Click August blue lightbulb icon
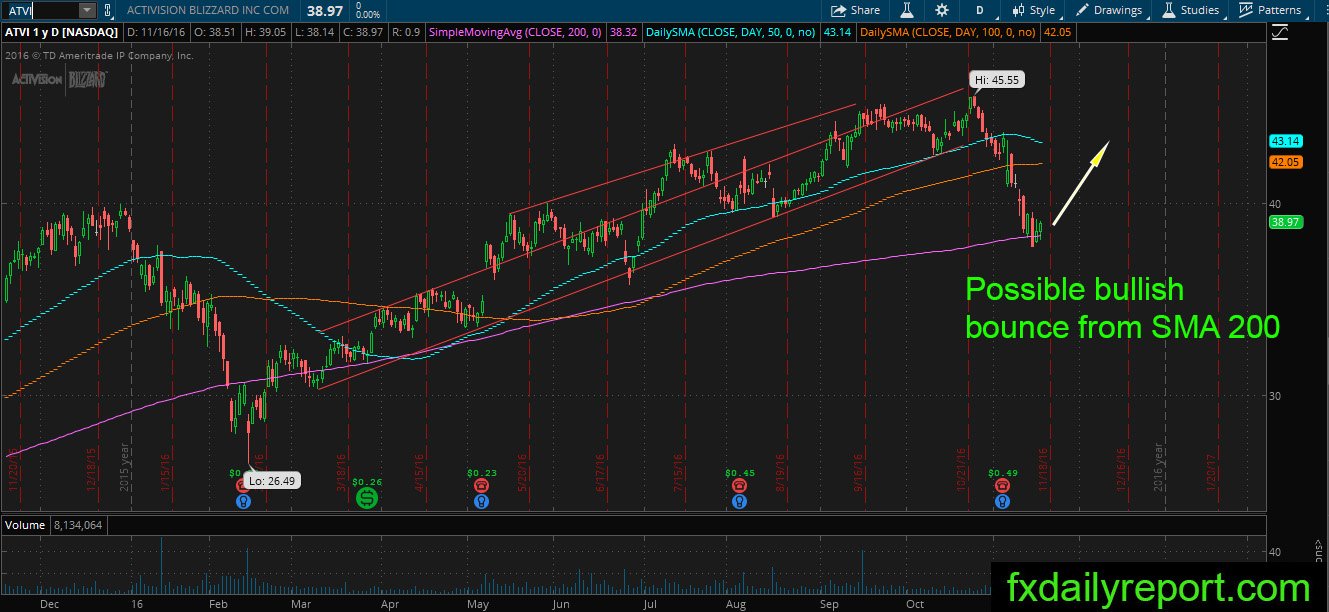Screen dimensions: 1329x612 coord(739,500)
